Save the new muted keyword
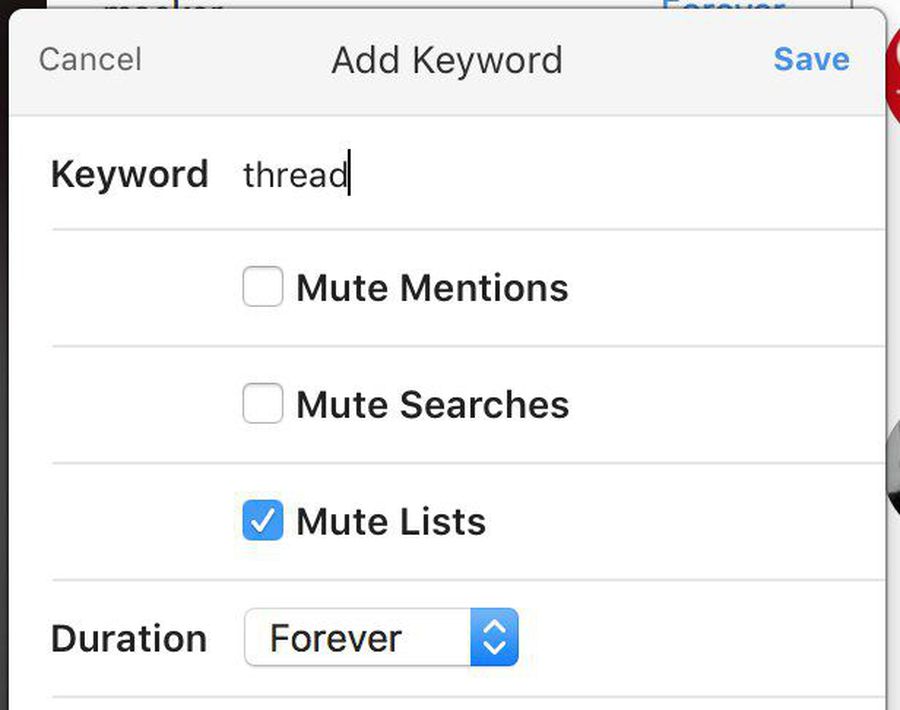The width and height of the screenshot is (900, 710). 811,59
